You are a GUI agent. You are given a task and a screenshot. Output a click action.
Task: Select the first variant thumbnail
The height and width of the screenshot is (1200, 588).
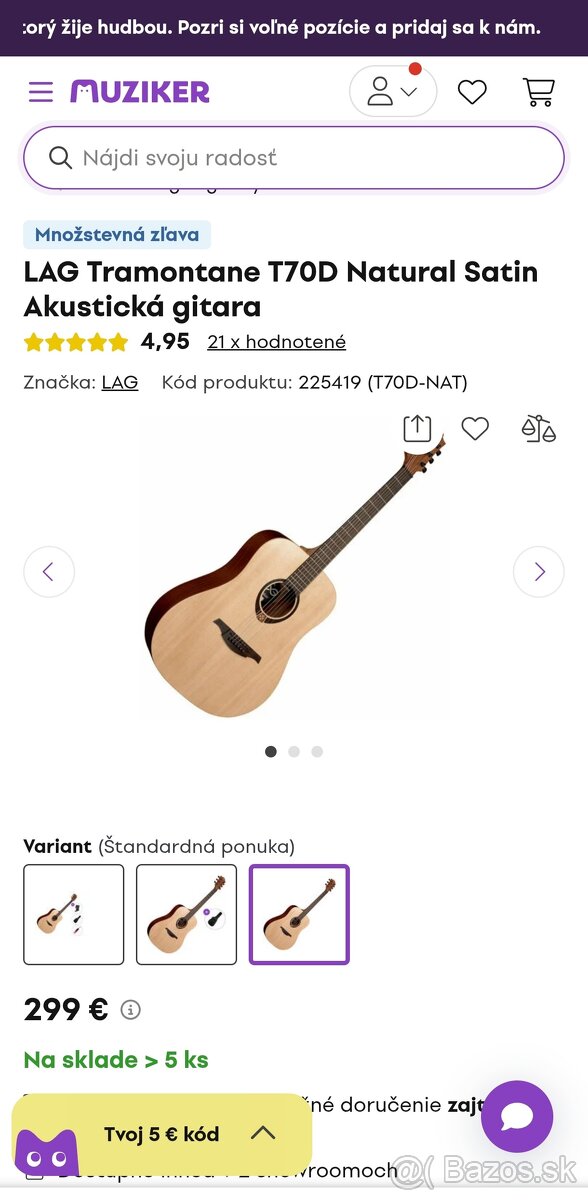pyautogui.click(x=74, y=914)
